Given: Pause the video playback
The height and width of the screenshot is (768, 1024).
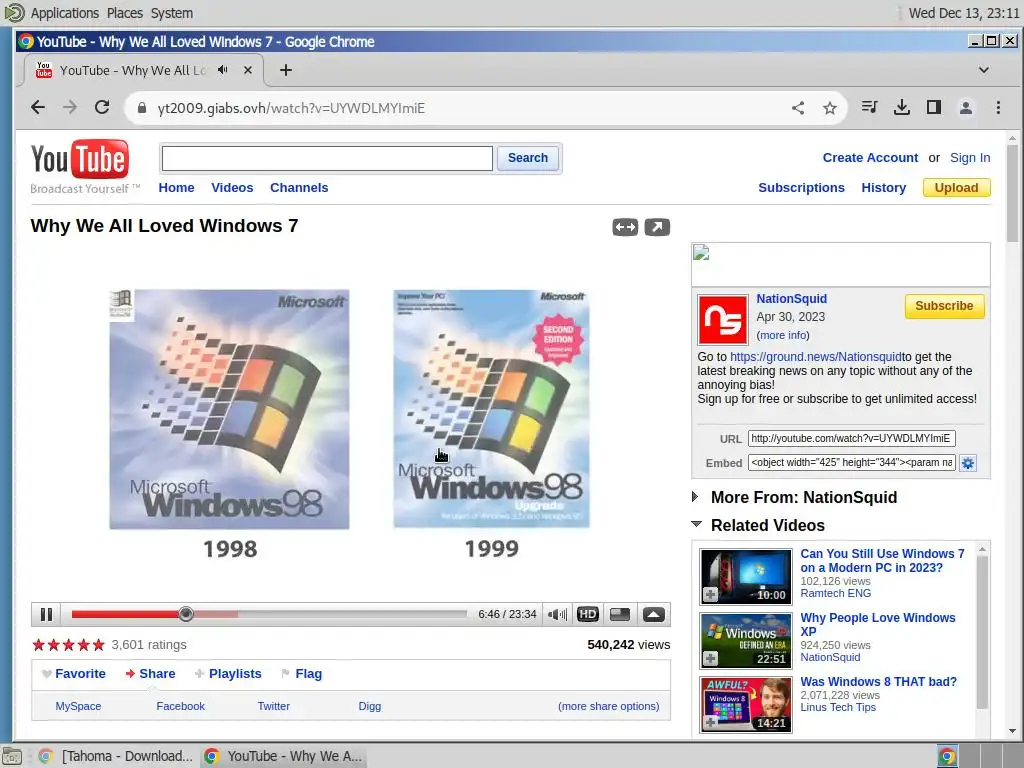Looking at the screenshot, I should click(46, 614).
